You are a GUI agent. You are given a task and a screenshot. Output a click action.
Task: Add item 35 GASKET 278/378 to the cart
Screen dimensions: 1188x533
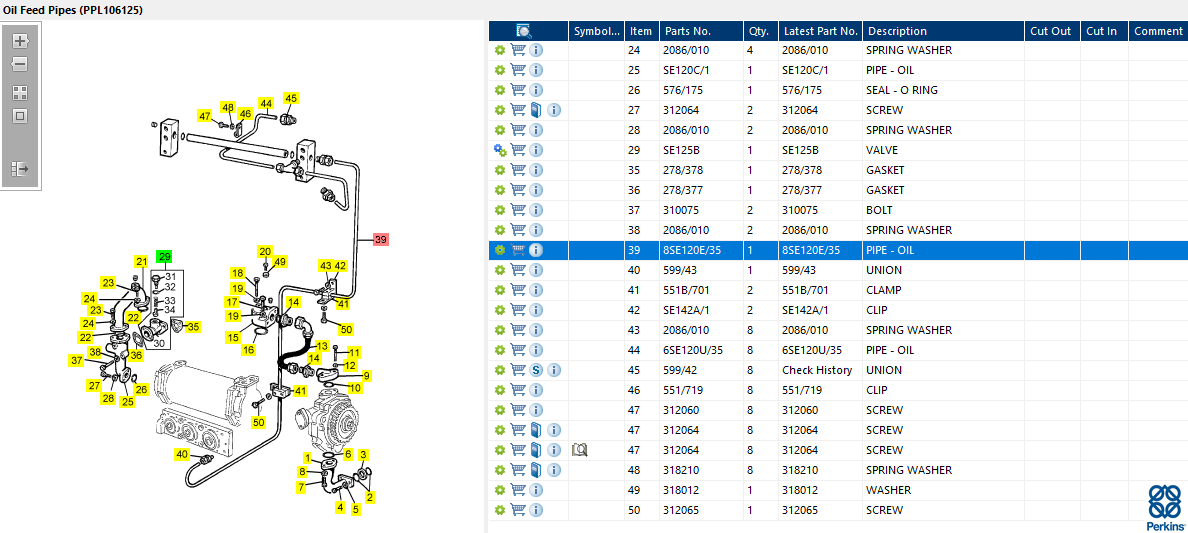coord(518,170)
